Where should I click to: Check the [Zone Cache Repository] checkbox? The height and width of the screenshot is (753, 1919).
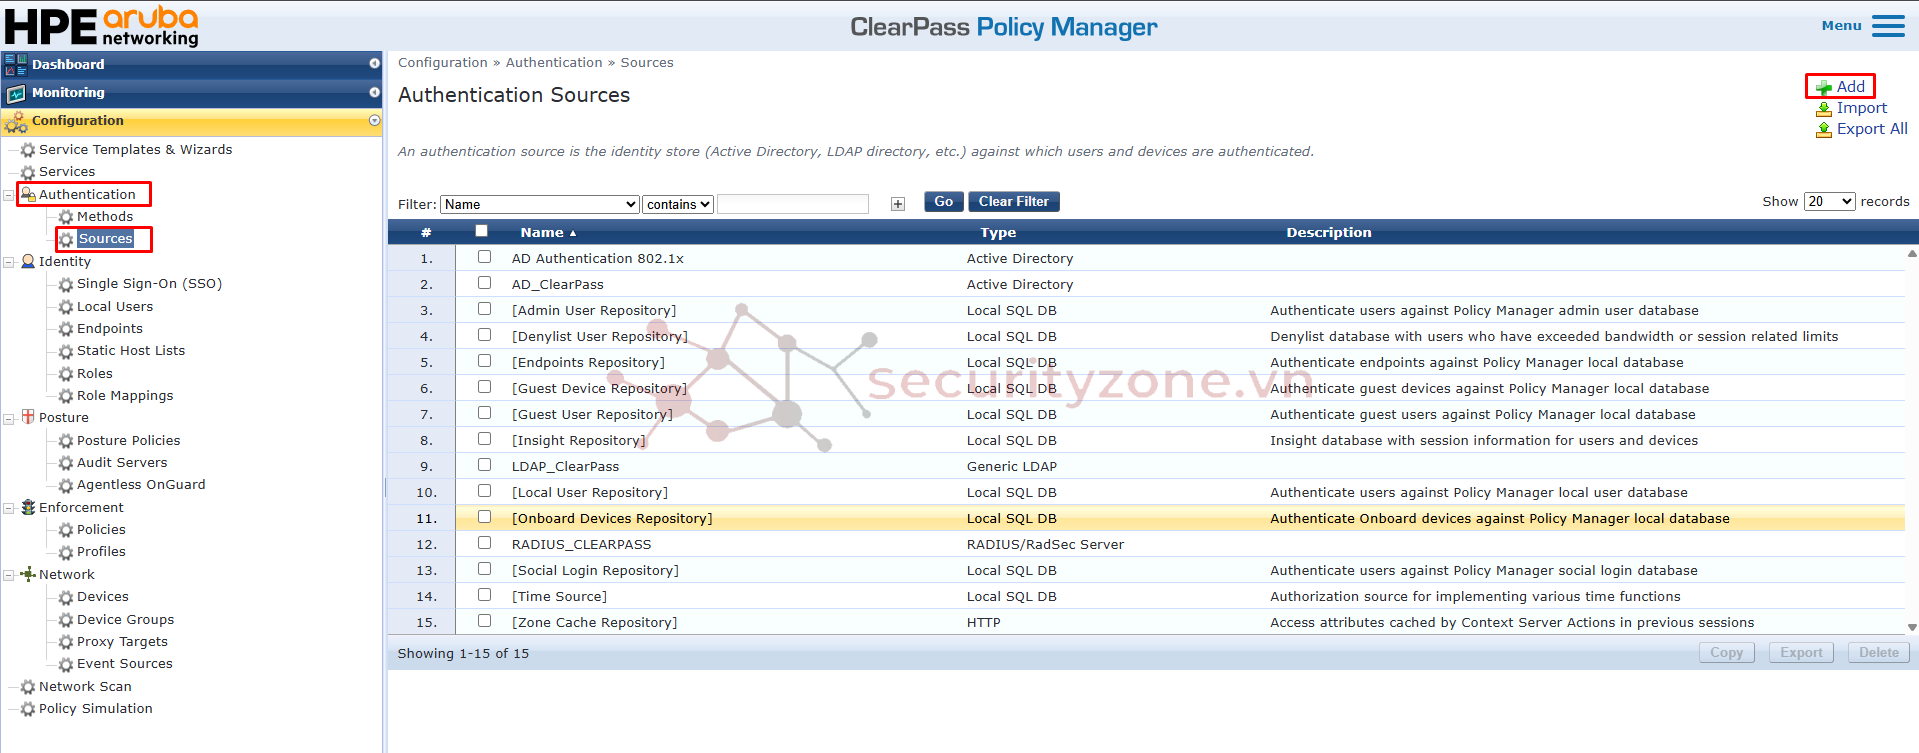484,621
